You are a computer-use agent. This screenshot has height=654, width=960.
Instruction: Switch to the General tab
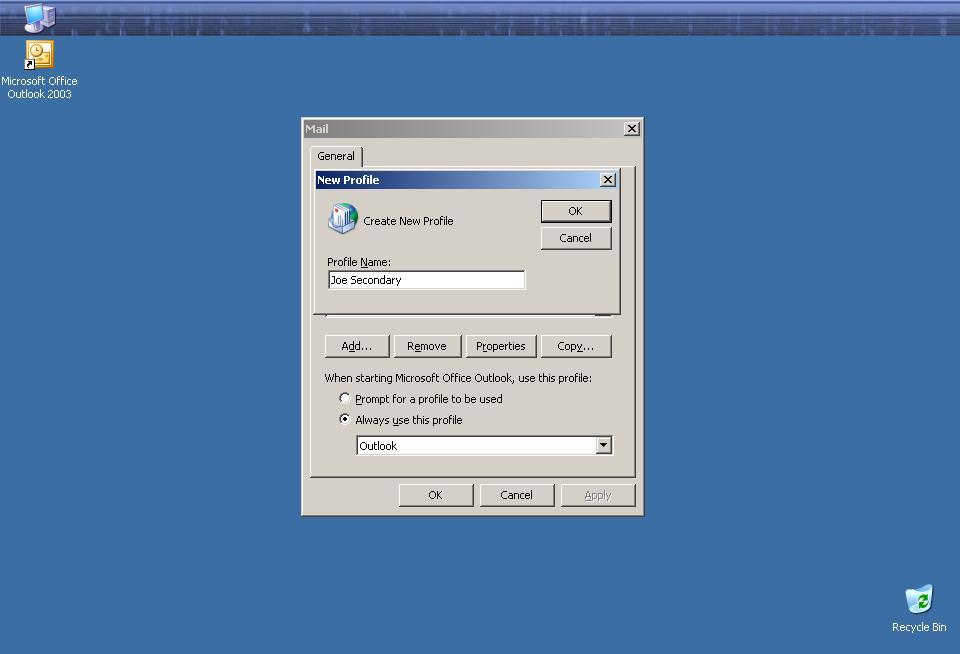click(x=336, y=156)
